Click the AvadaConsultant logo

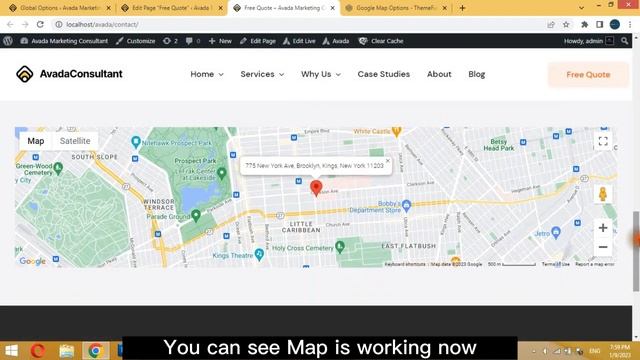(69, 74)
